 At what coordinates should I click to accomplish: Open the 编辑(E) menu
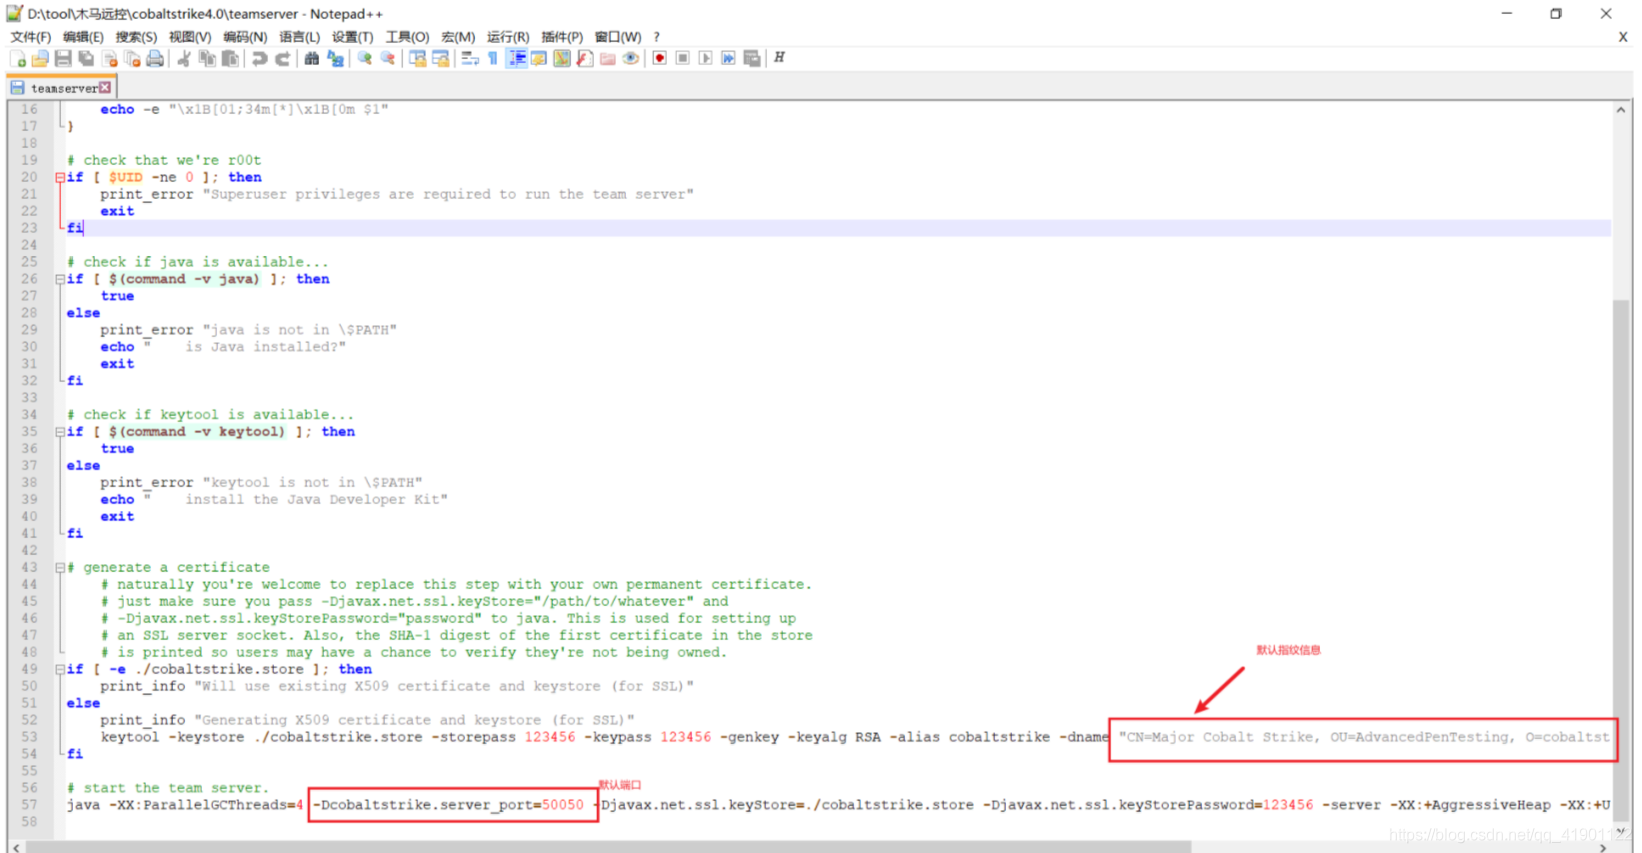83,37
